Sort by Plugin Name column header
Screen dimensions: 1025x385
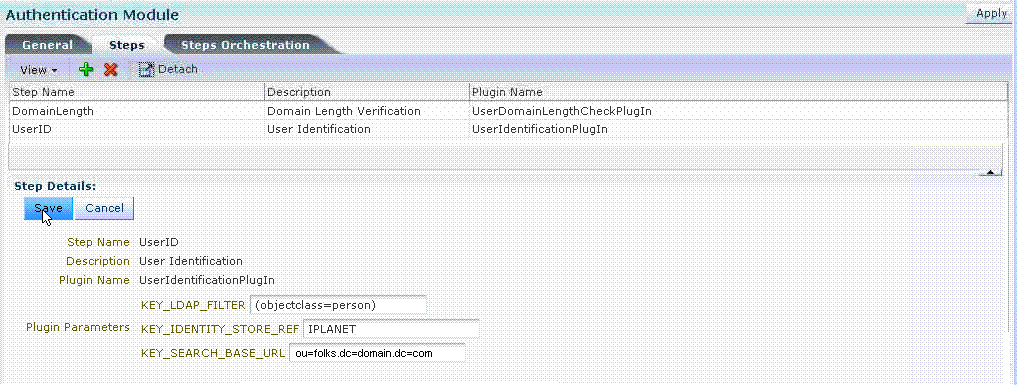[x=739, y=92]
